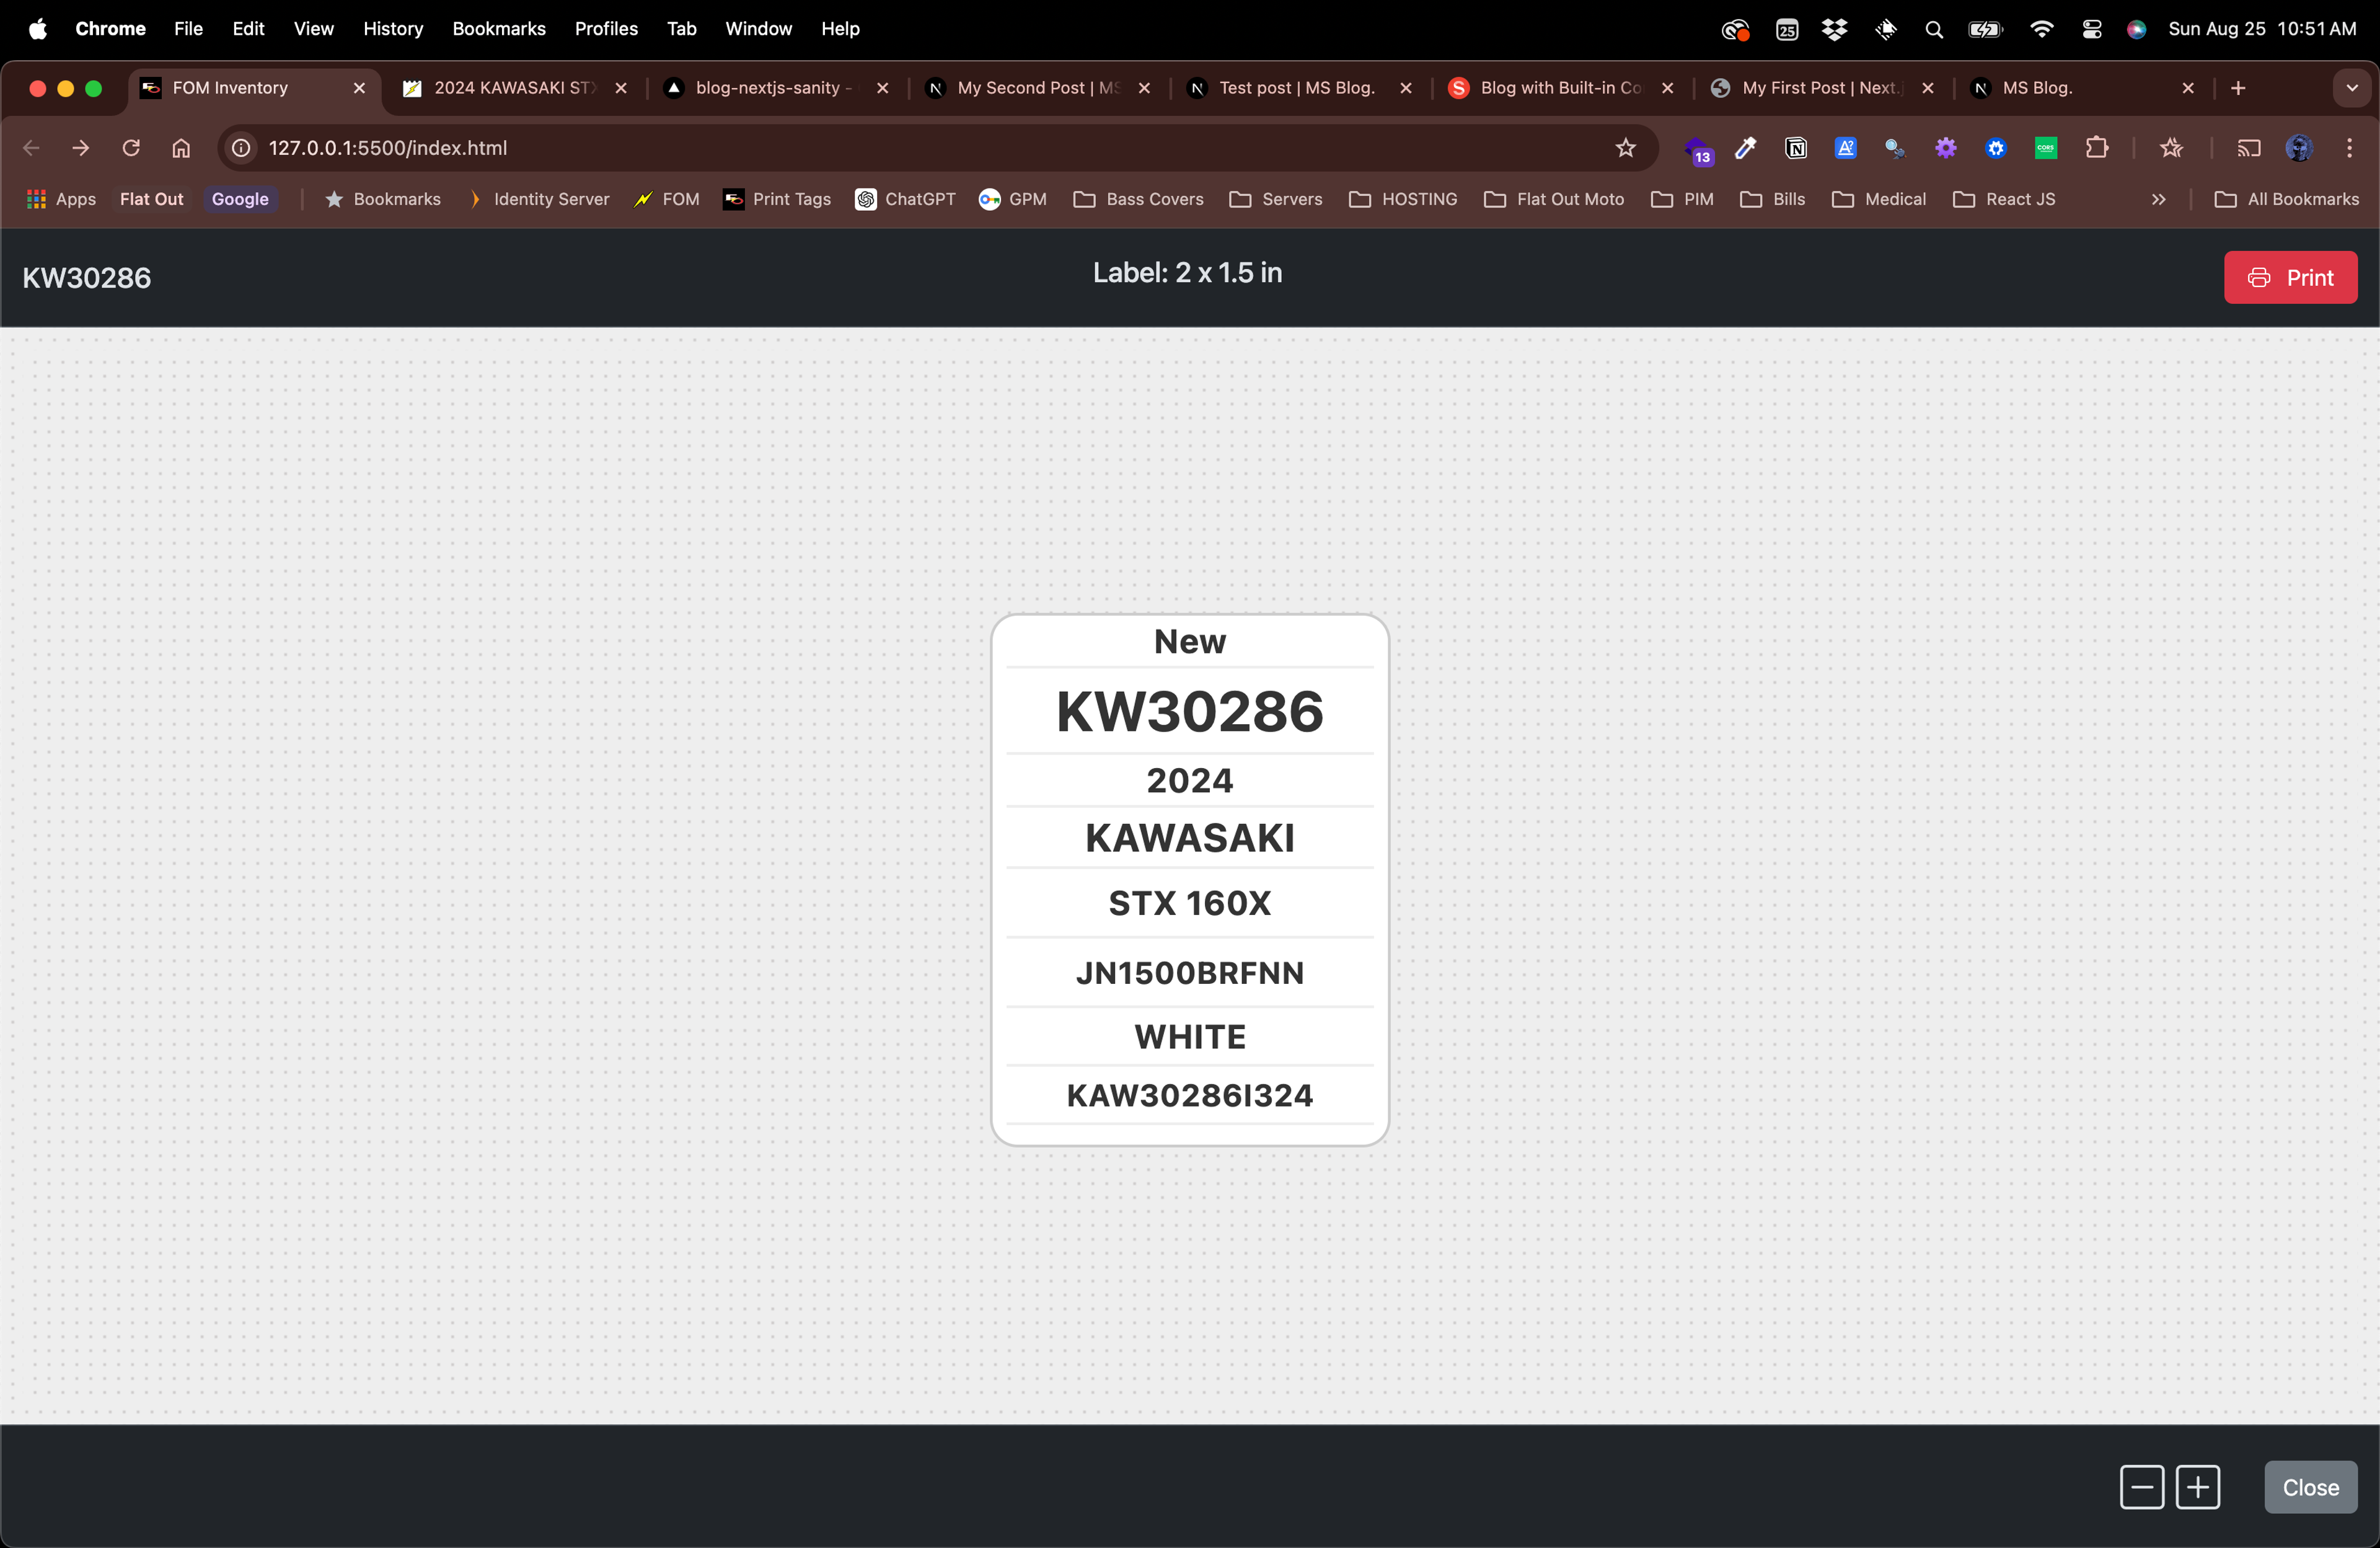The image size is (2380, 1548).
Task: Expand the hidden bookmarks overflow chevron
Action: 2158,199
